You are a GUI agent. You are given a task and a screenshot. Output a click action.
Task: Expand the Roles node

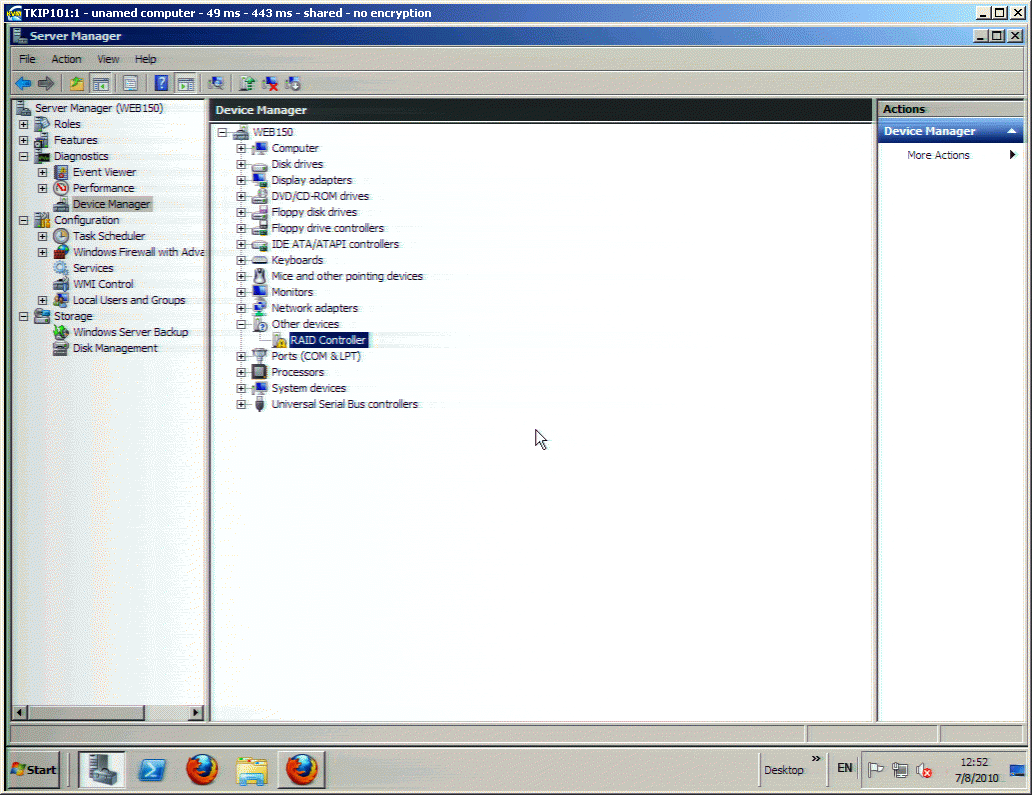(x=24, y=124)
